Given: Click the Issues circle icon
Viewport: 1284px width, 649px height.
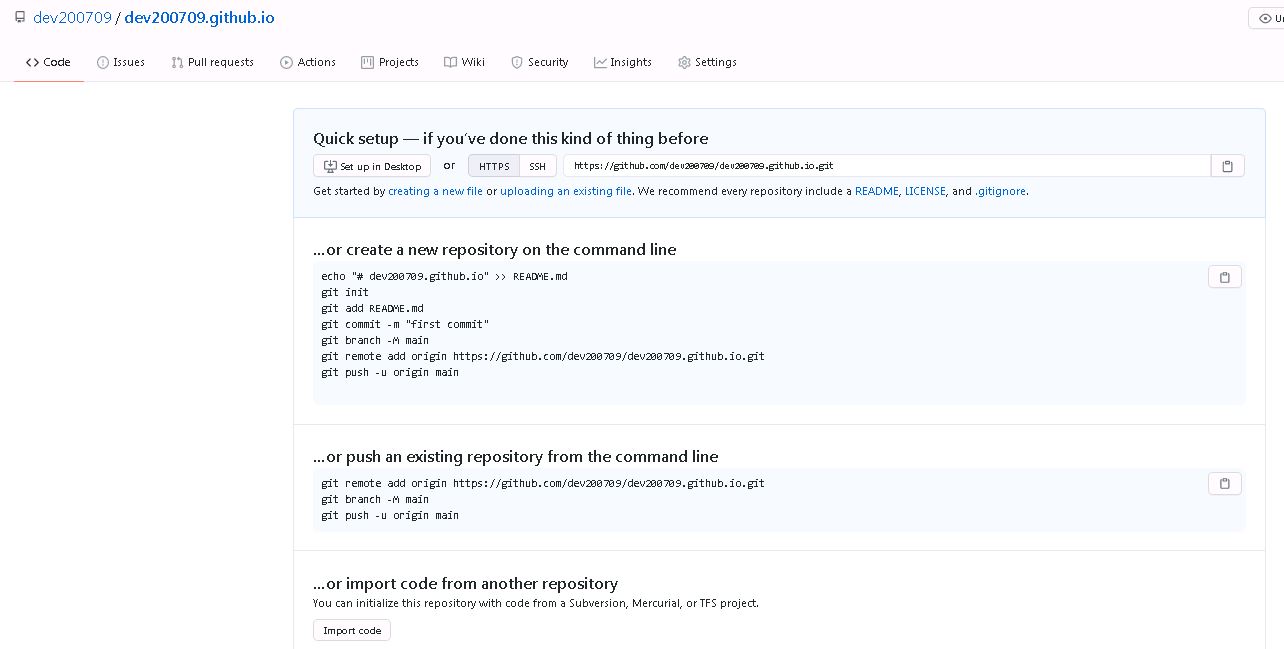Looking at the screenshot, I should pyautogui.click(x=103, y=62).
